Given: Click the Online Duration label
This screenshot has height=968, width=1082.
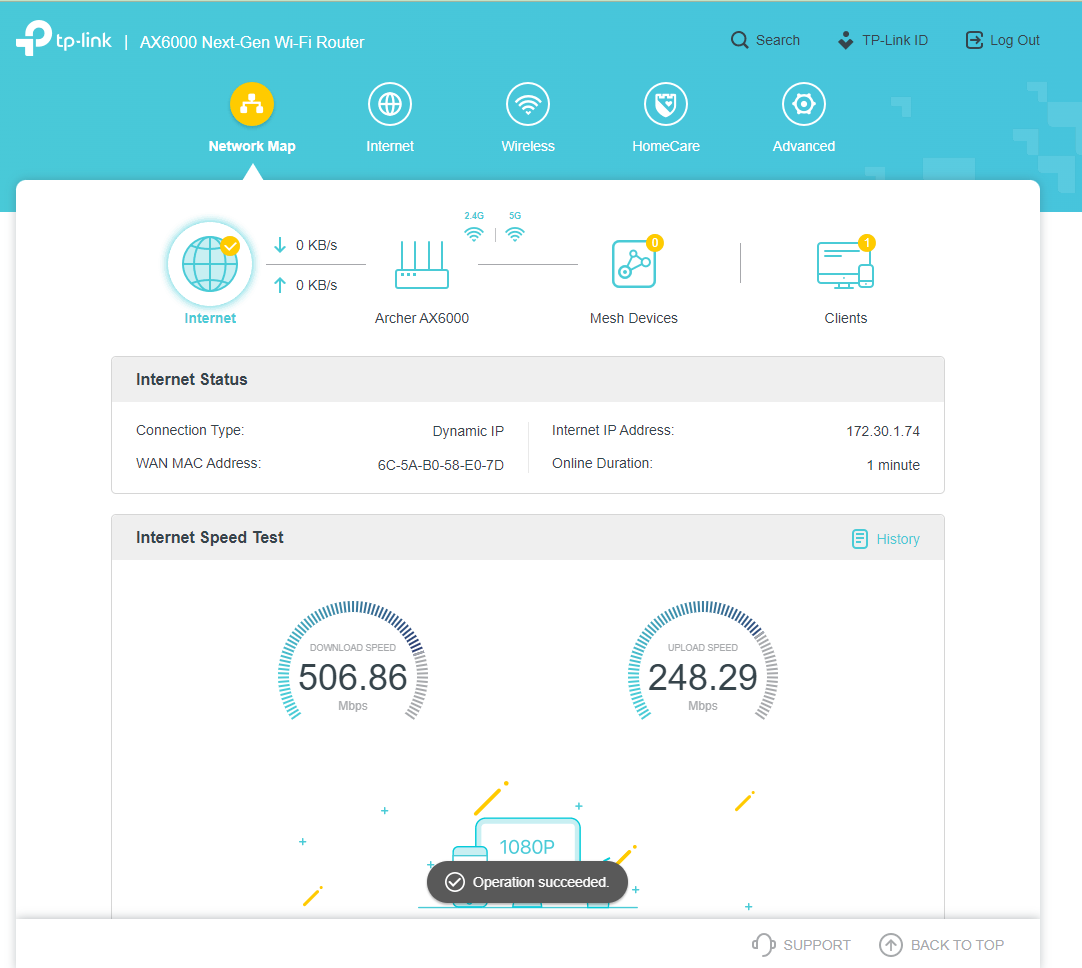Looking at the screenshot, I should 602,463.
